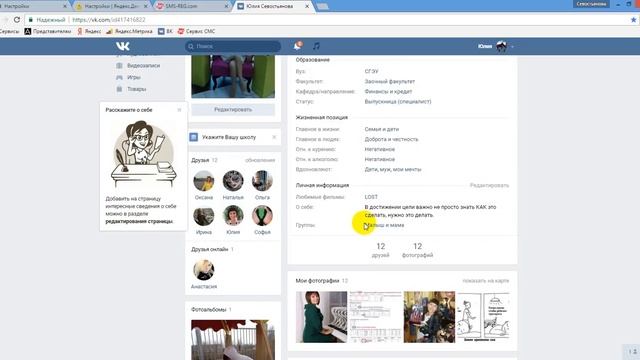Screen dimensions: 640x360
Task: Open Игры in the sidebar
Action: [x=134, y=77]
